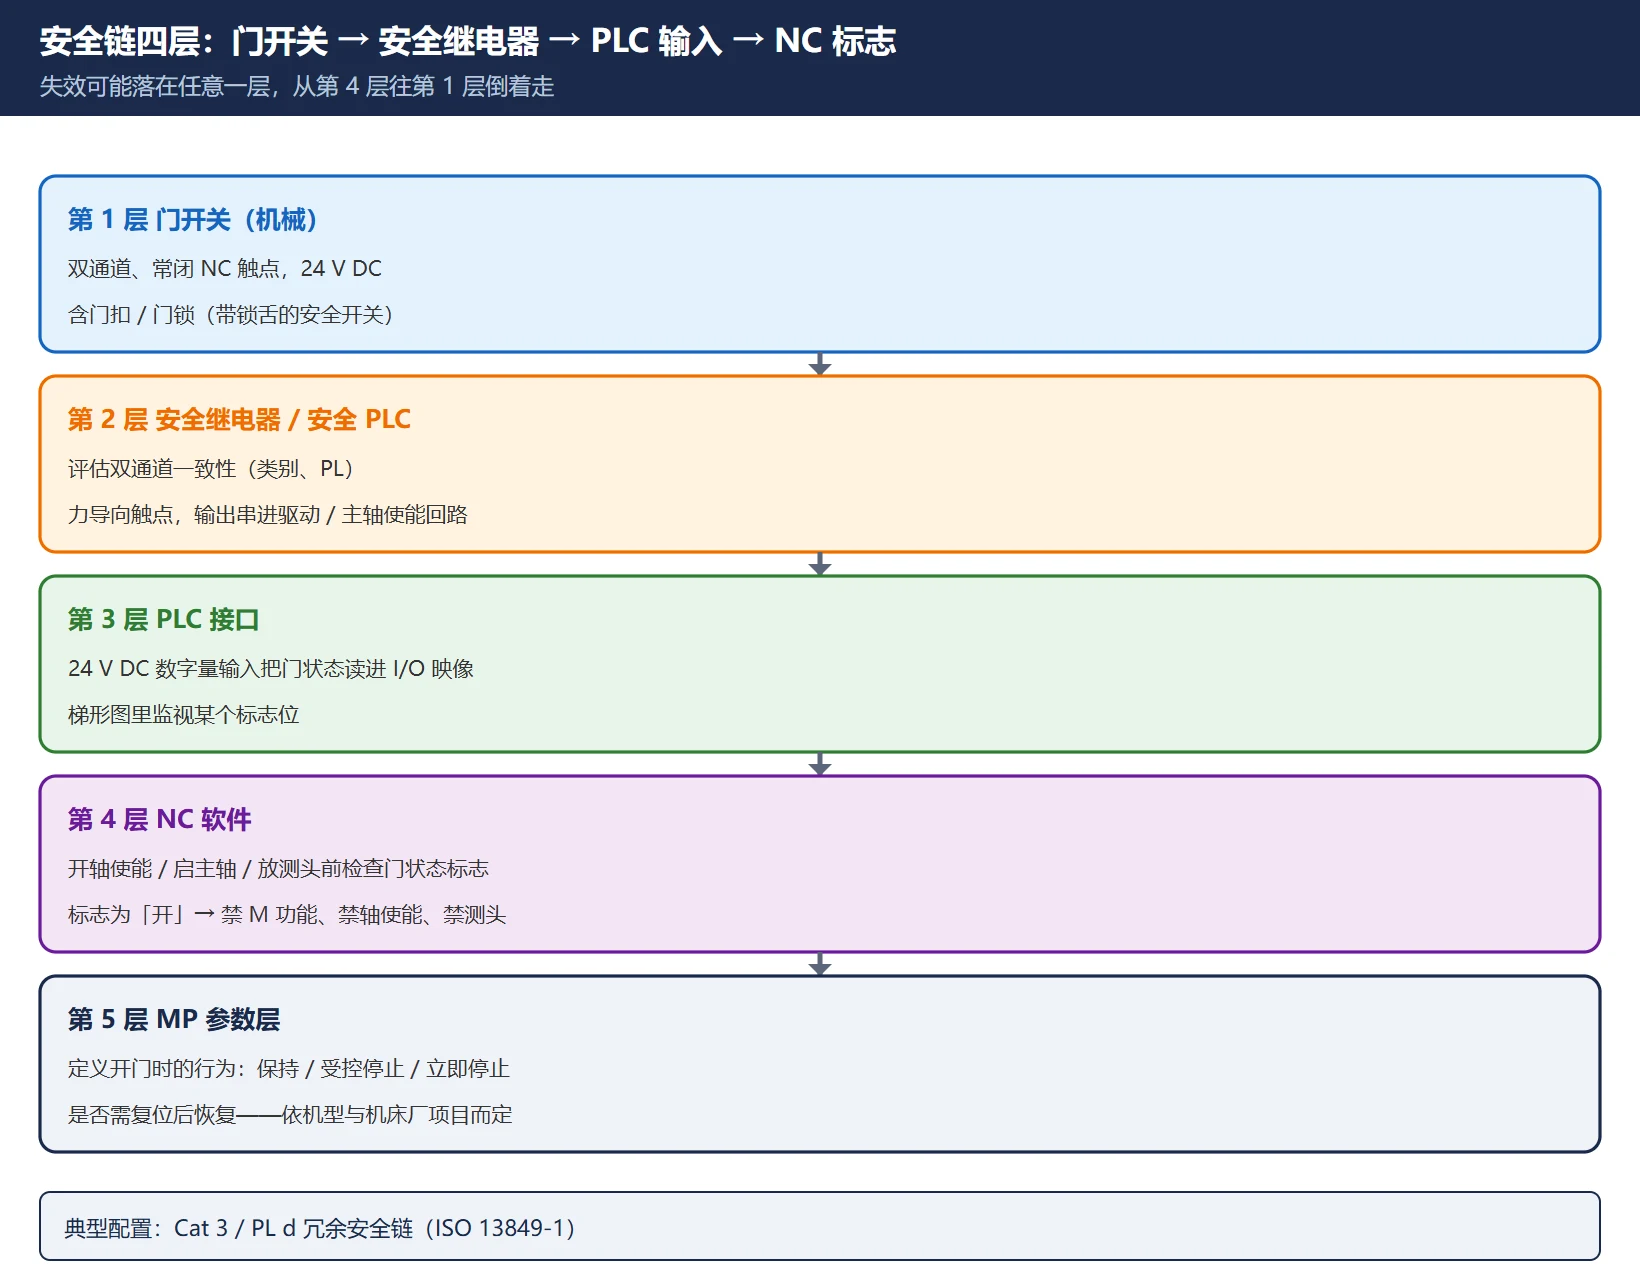Select line 开轴使能 / 启主轴 / 放测头前检查门状态标志

coord(278,868)
